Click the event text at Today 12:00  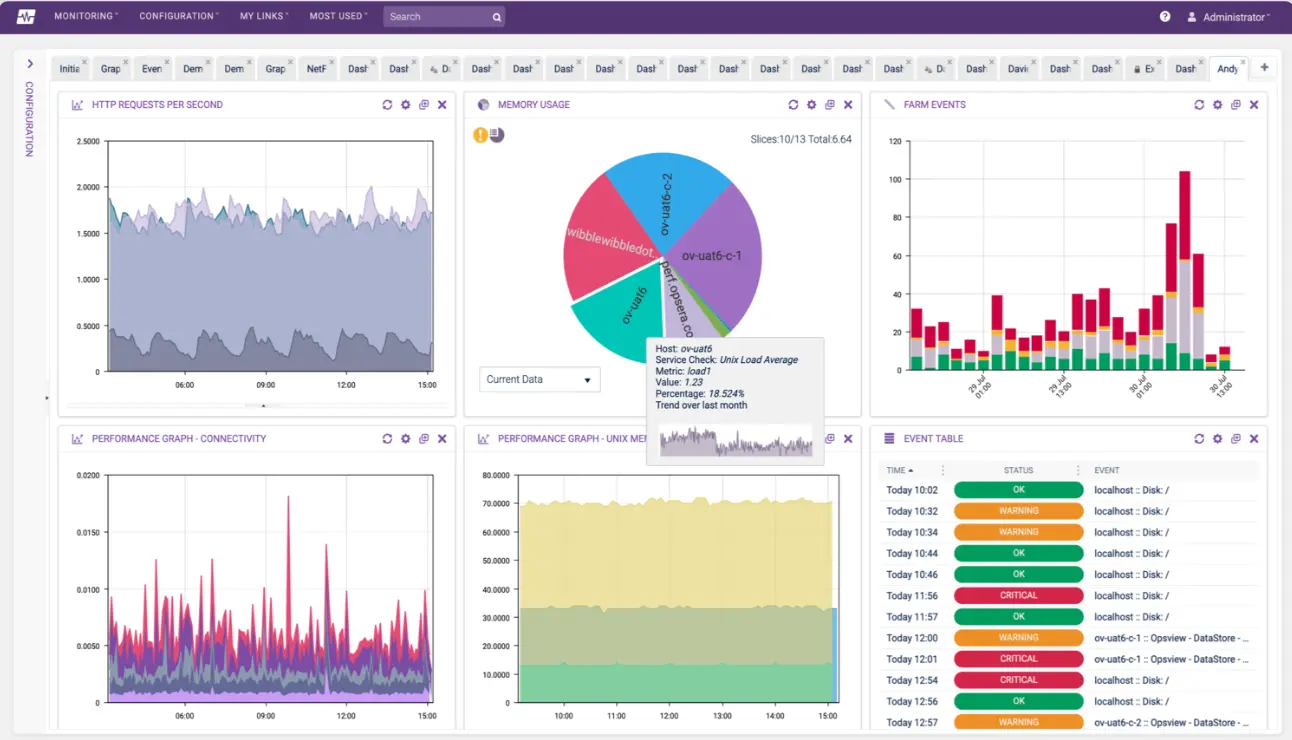(1172, 638)
